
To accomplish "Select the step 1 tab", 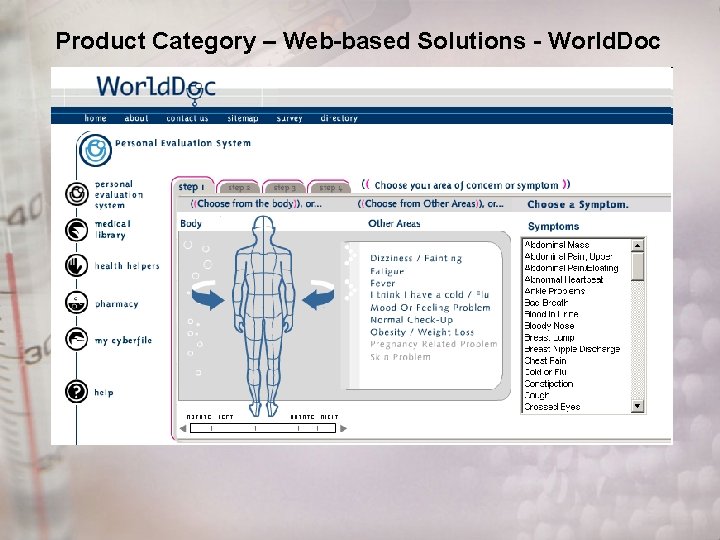I will pyautogui.click(x=192, y=186).
